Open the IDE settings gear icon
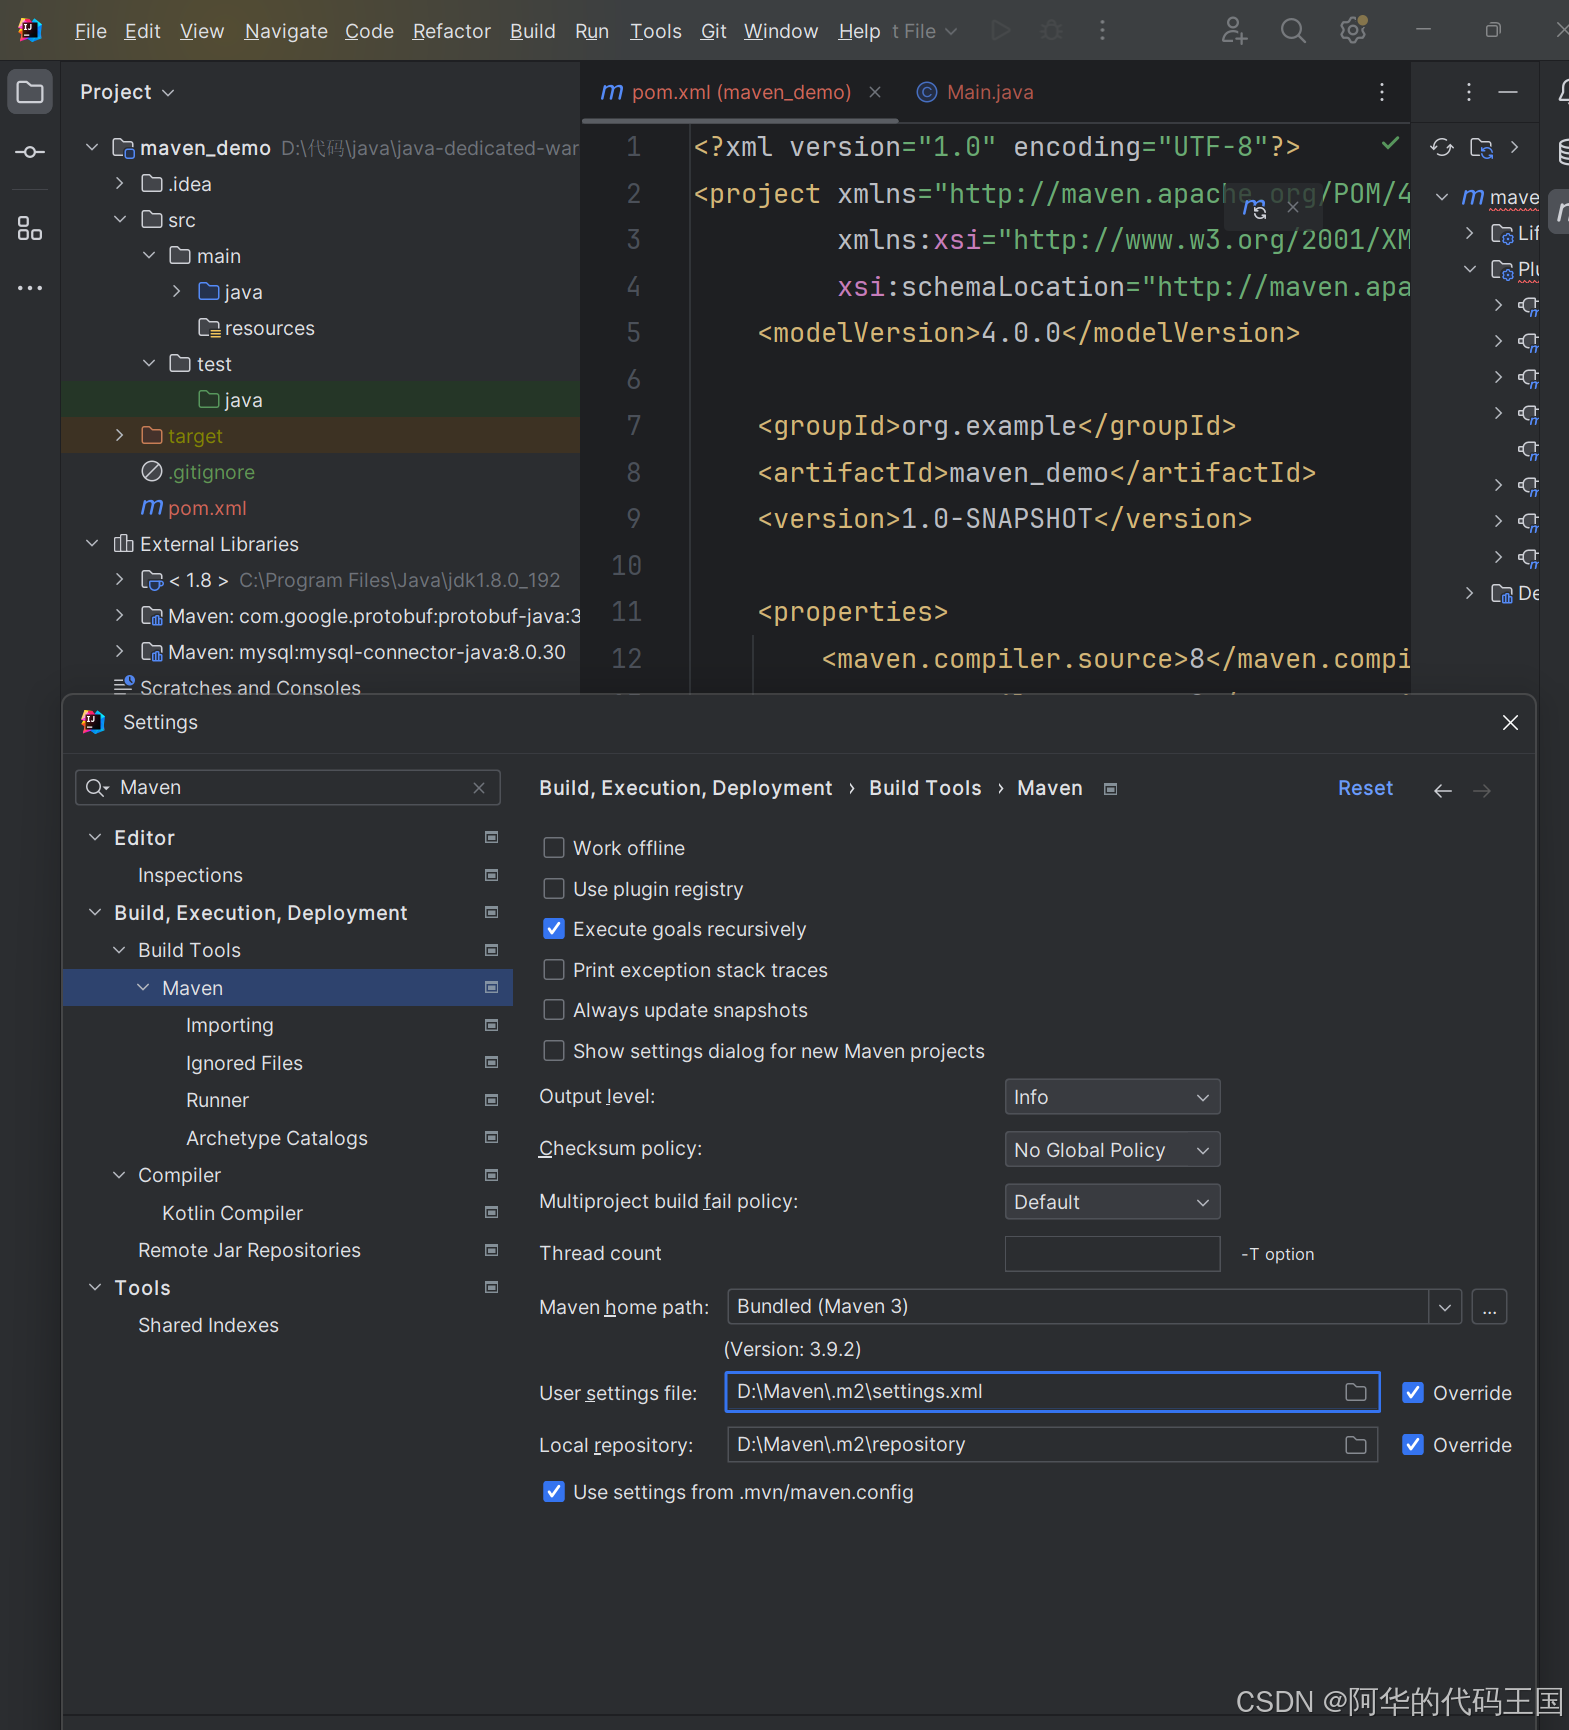This screenshot has width=1569, height=1730. (1353, 31)
